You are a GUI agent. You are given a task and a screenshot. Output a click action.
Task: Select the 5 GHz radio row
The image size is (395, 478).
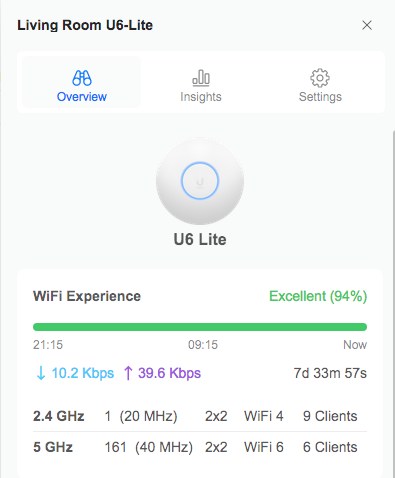(200, 447)
